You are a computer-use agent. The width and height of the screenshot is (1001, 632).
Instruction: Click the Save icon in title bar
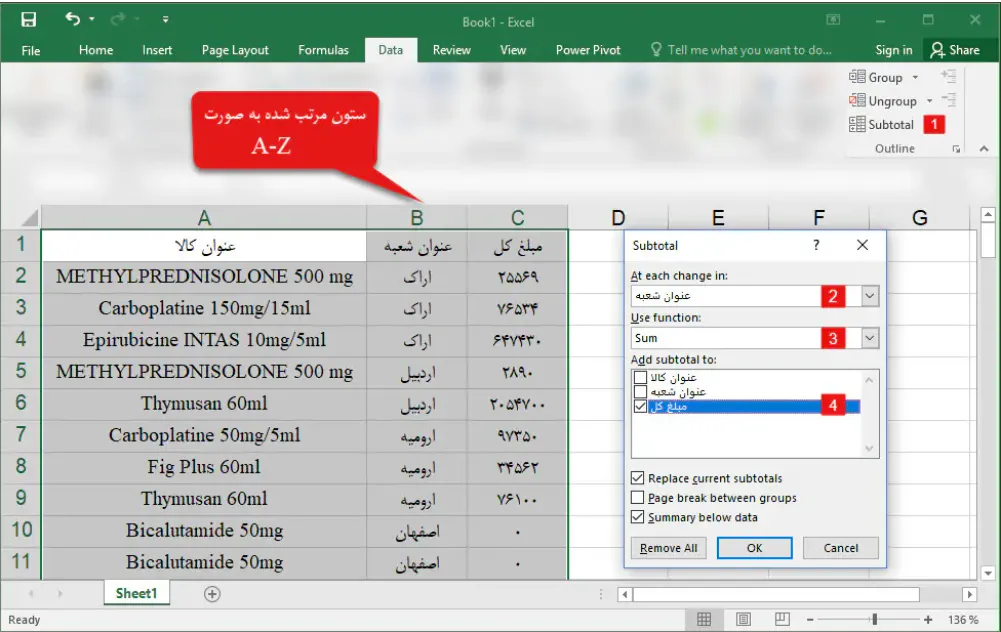(28, 19)
